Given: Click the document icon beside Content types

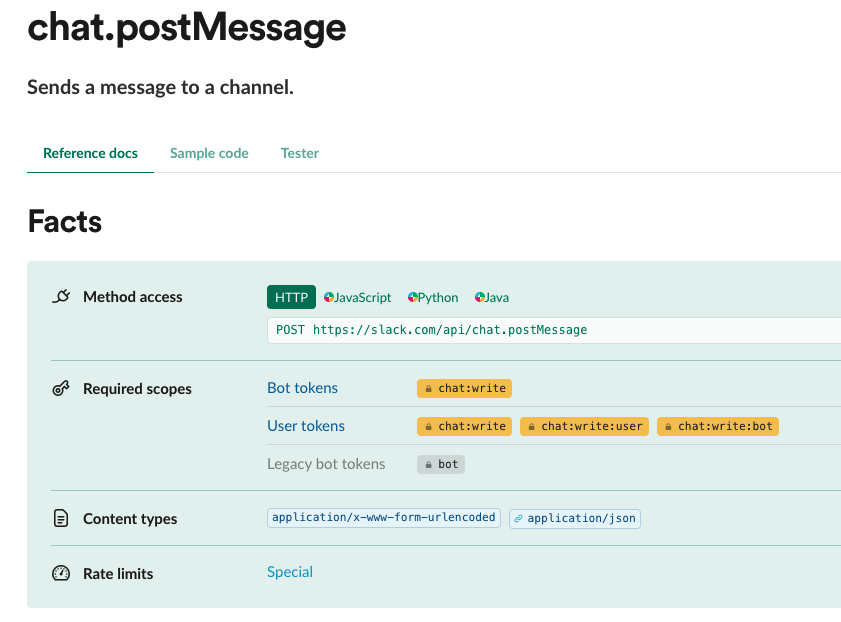Looking at the screenshot, I should 61,519.
